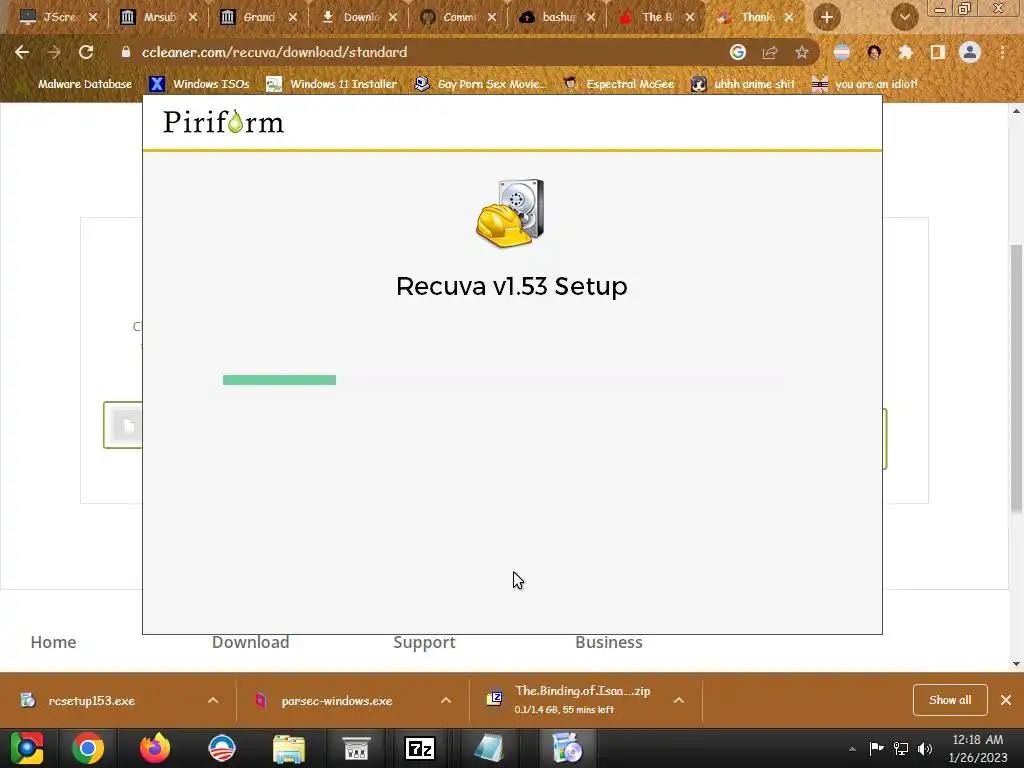
Task: Reload the ccleaner download page
Action: (86, 52)
